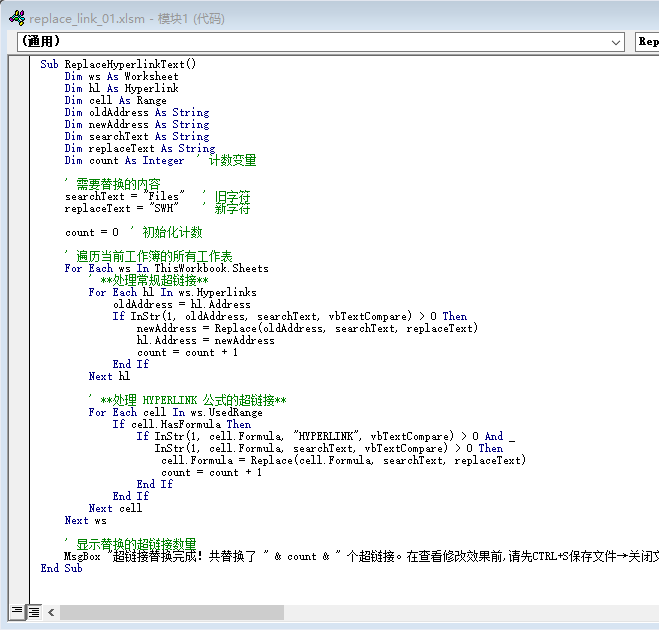Open the procedure combo box showing Rep

[x=647, y=42]
